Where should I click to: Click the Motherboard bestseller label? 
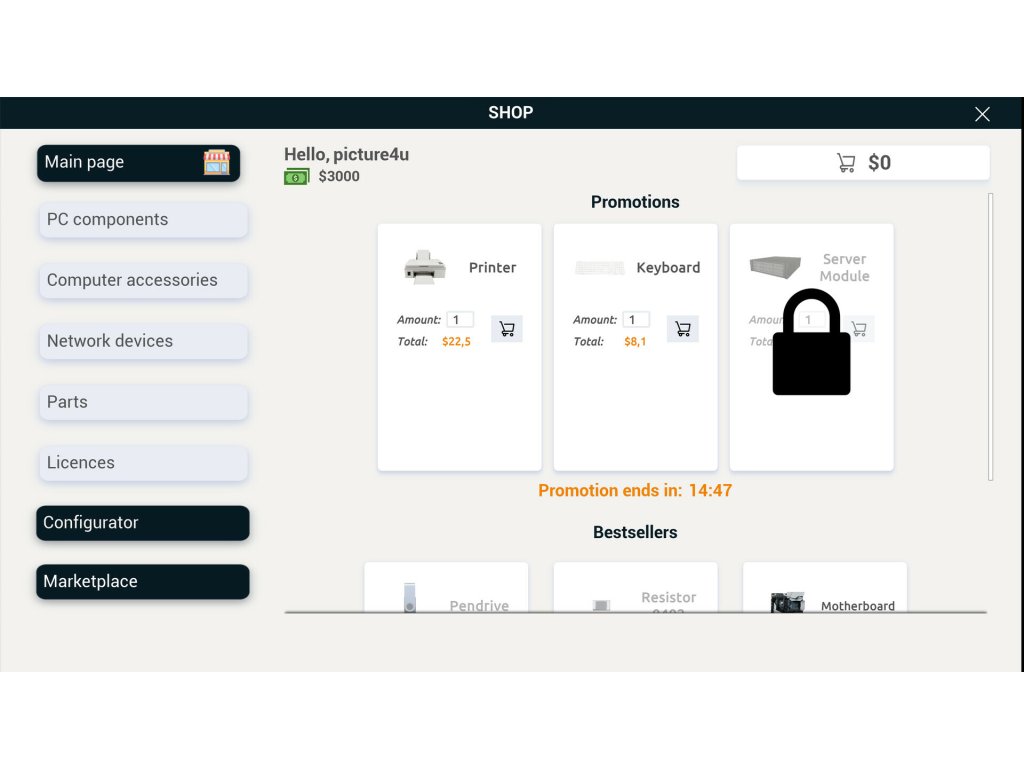(x=858, y=606)
